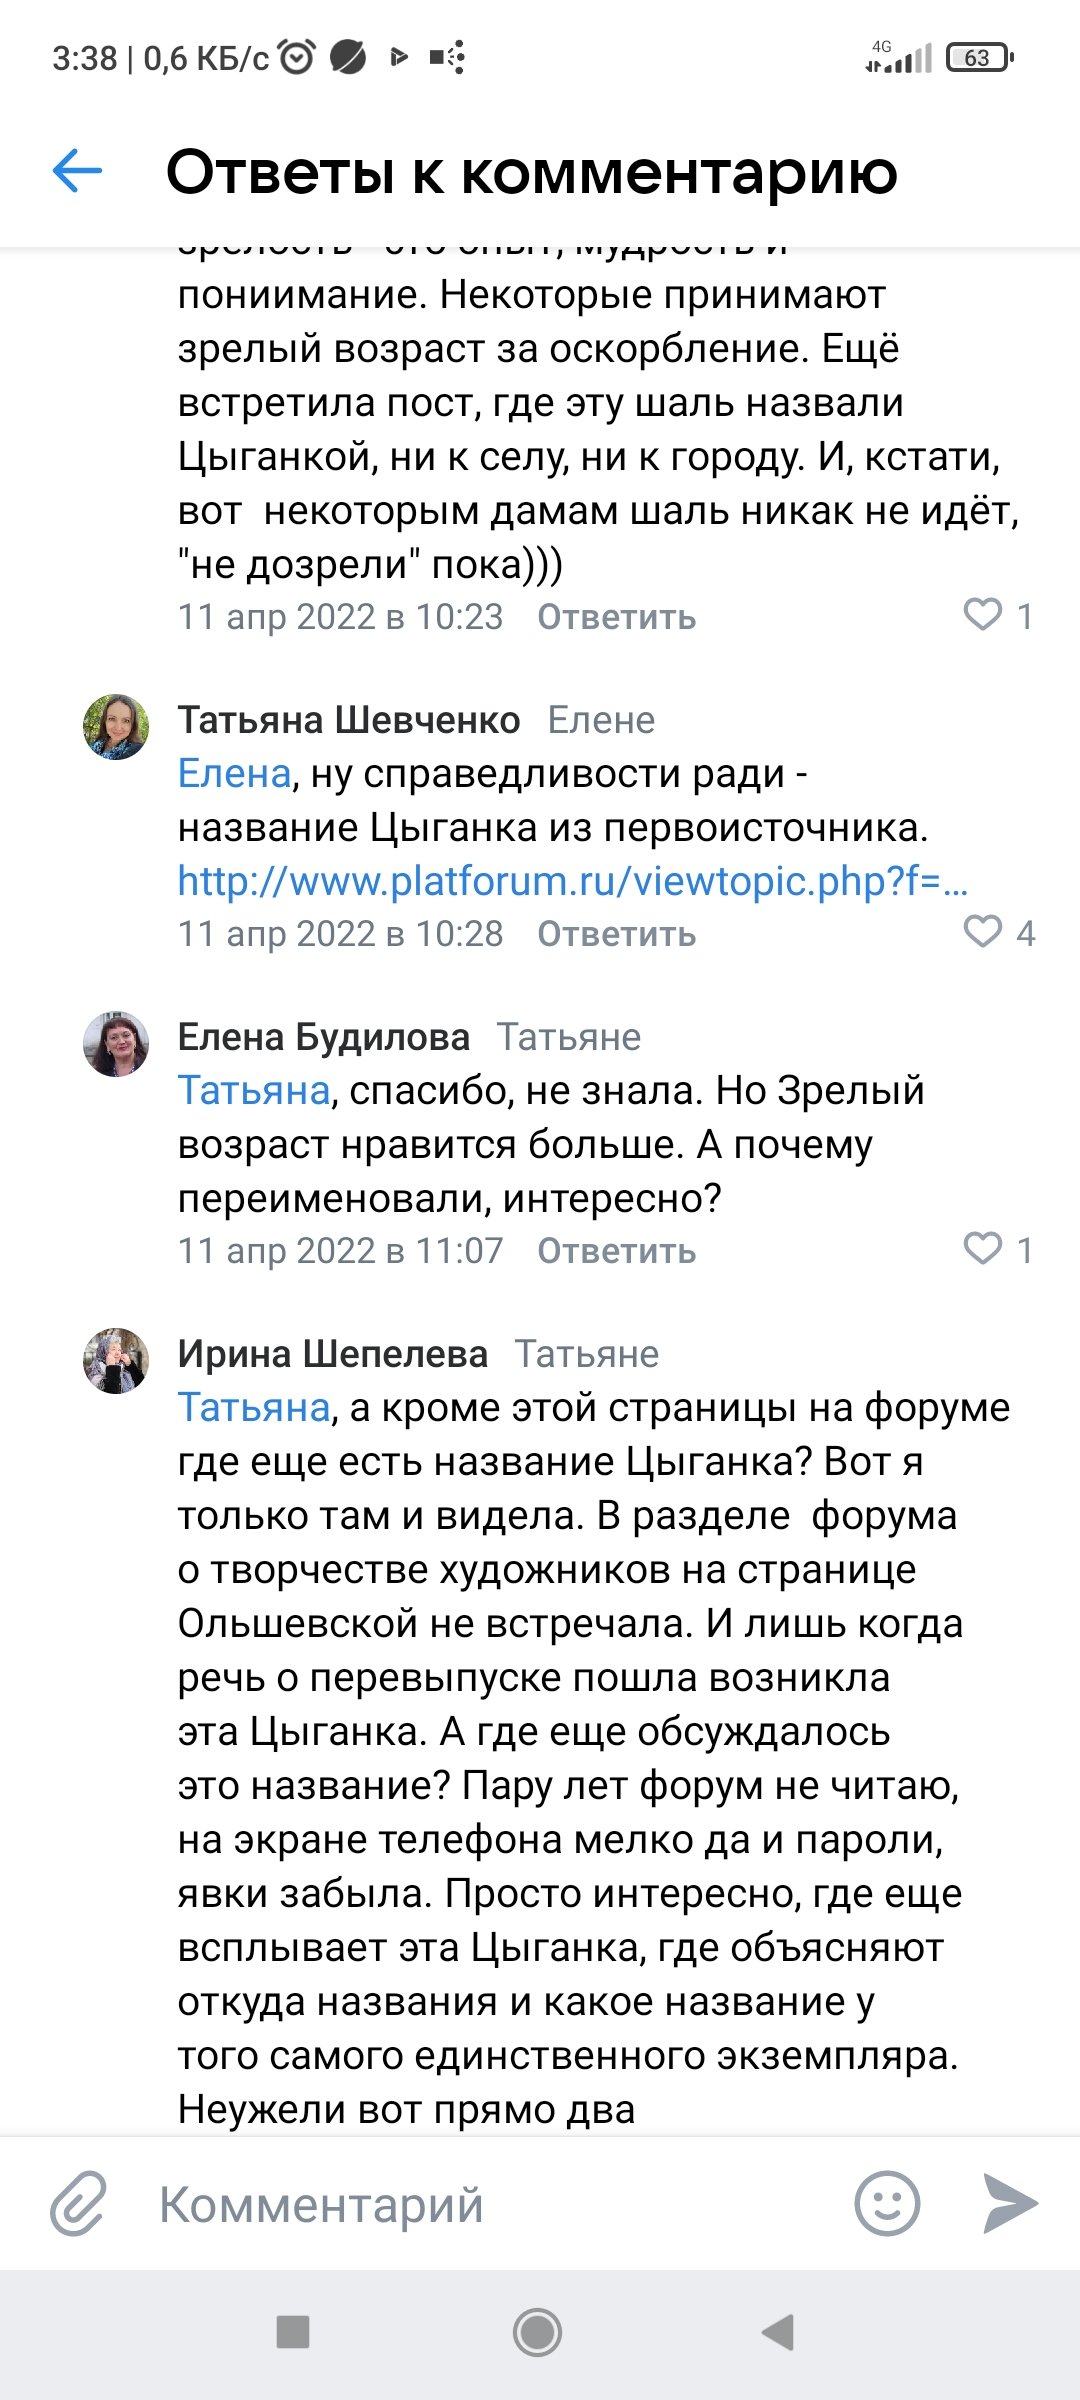
Task: Reply to the 10:23 comment
Action: click(x=616, y=617)
